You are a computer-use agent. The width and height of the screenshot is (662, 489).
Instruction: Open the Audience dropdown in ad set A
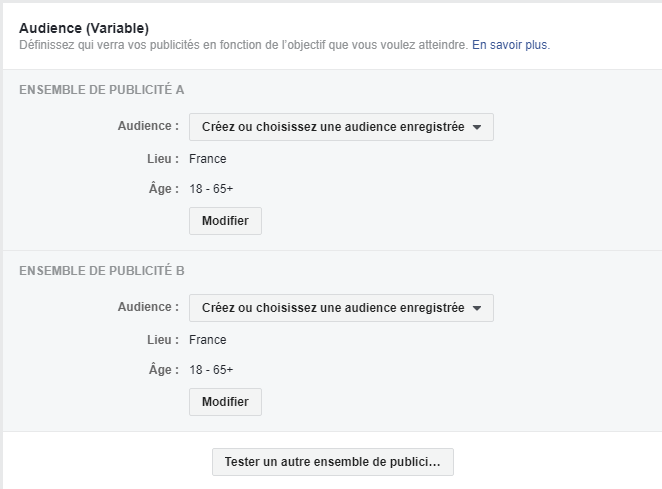tap(340, 127)
